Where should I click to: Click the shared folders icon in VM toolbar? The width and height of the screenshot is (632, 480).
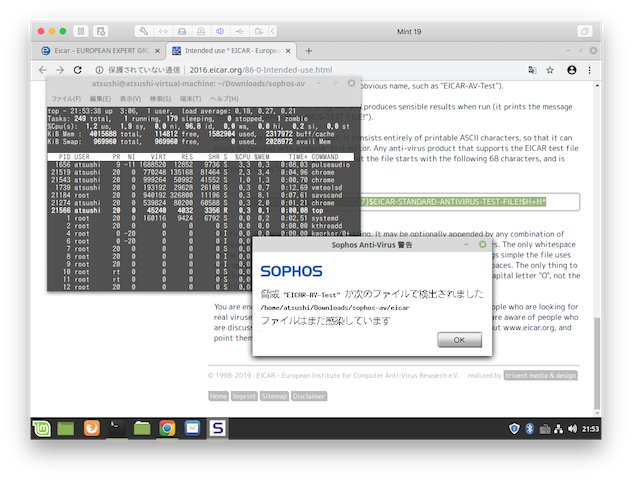[258, 31]
